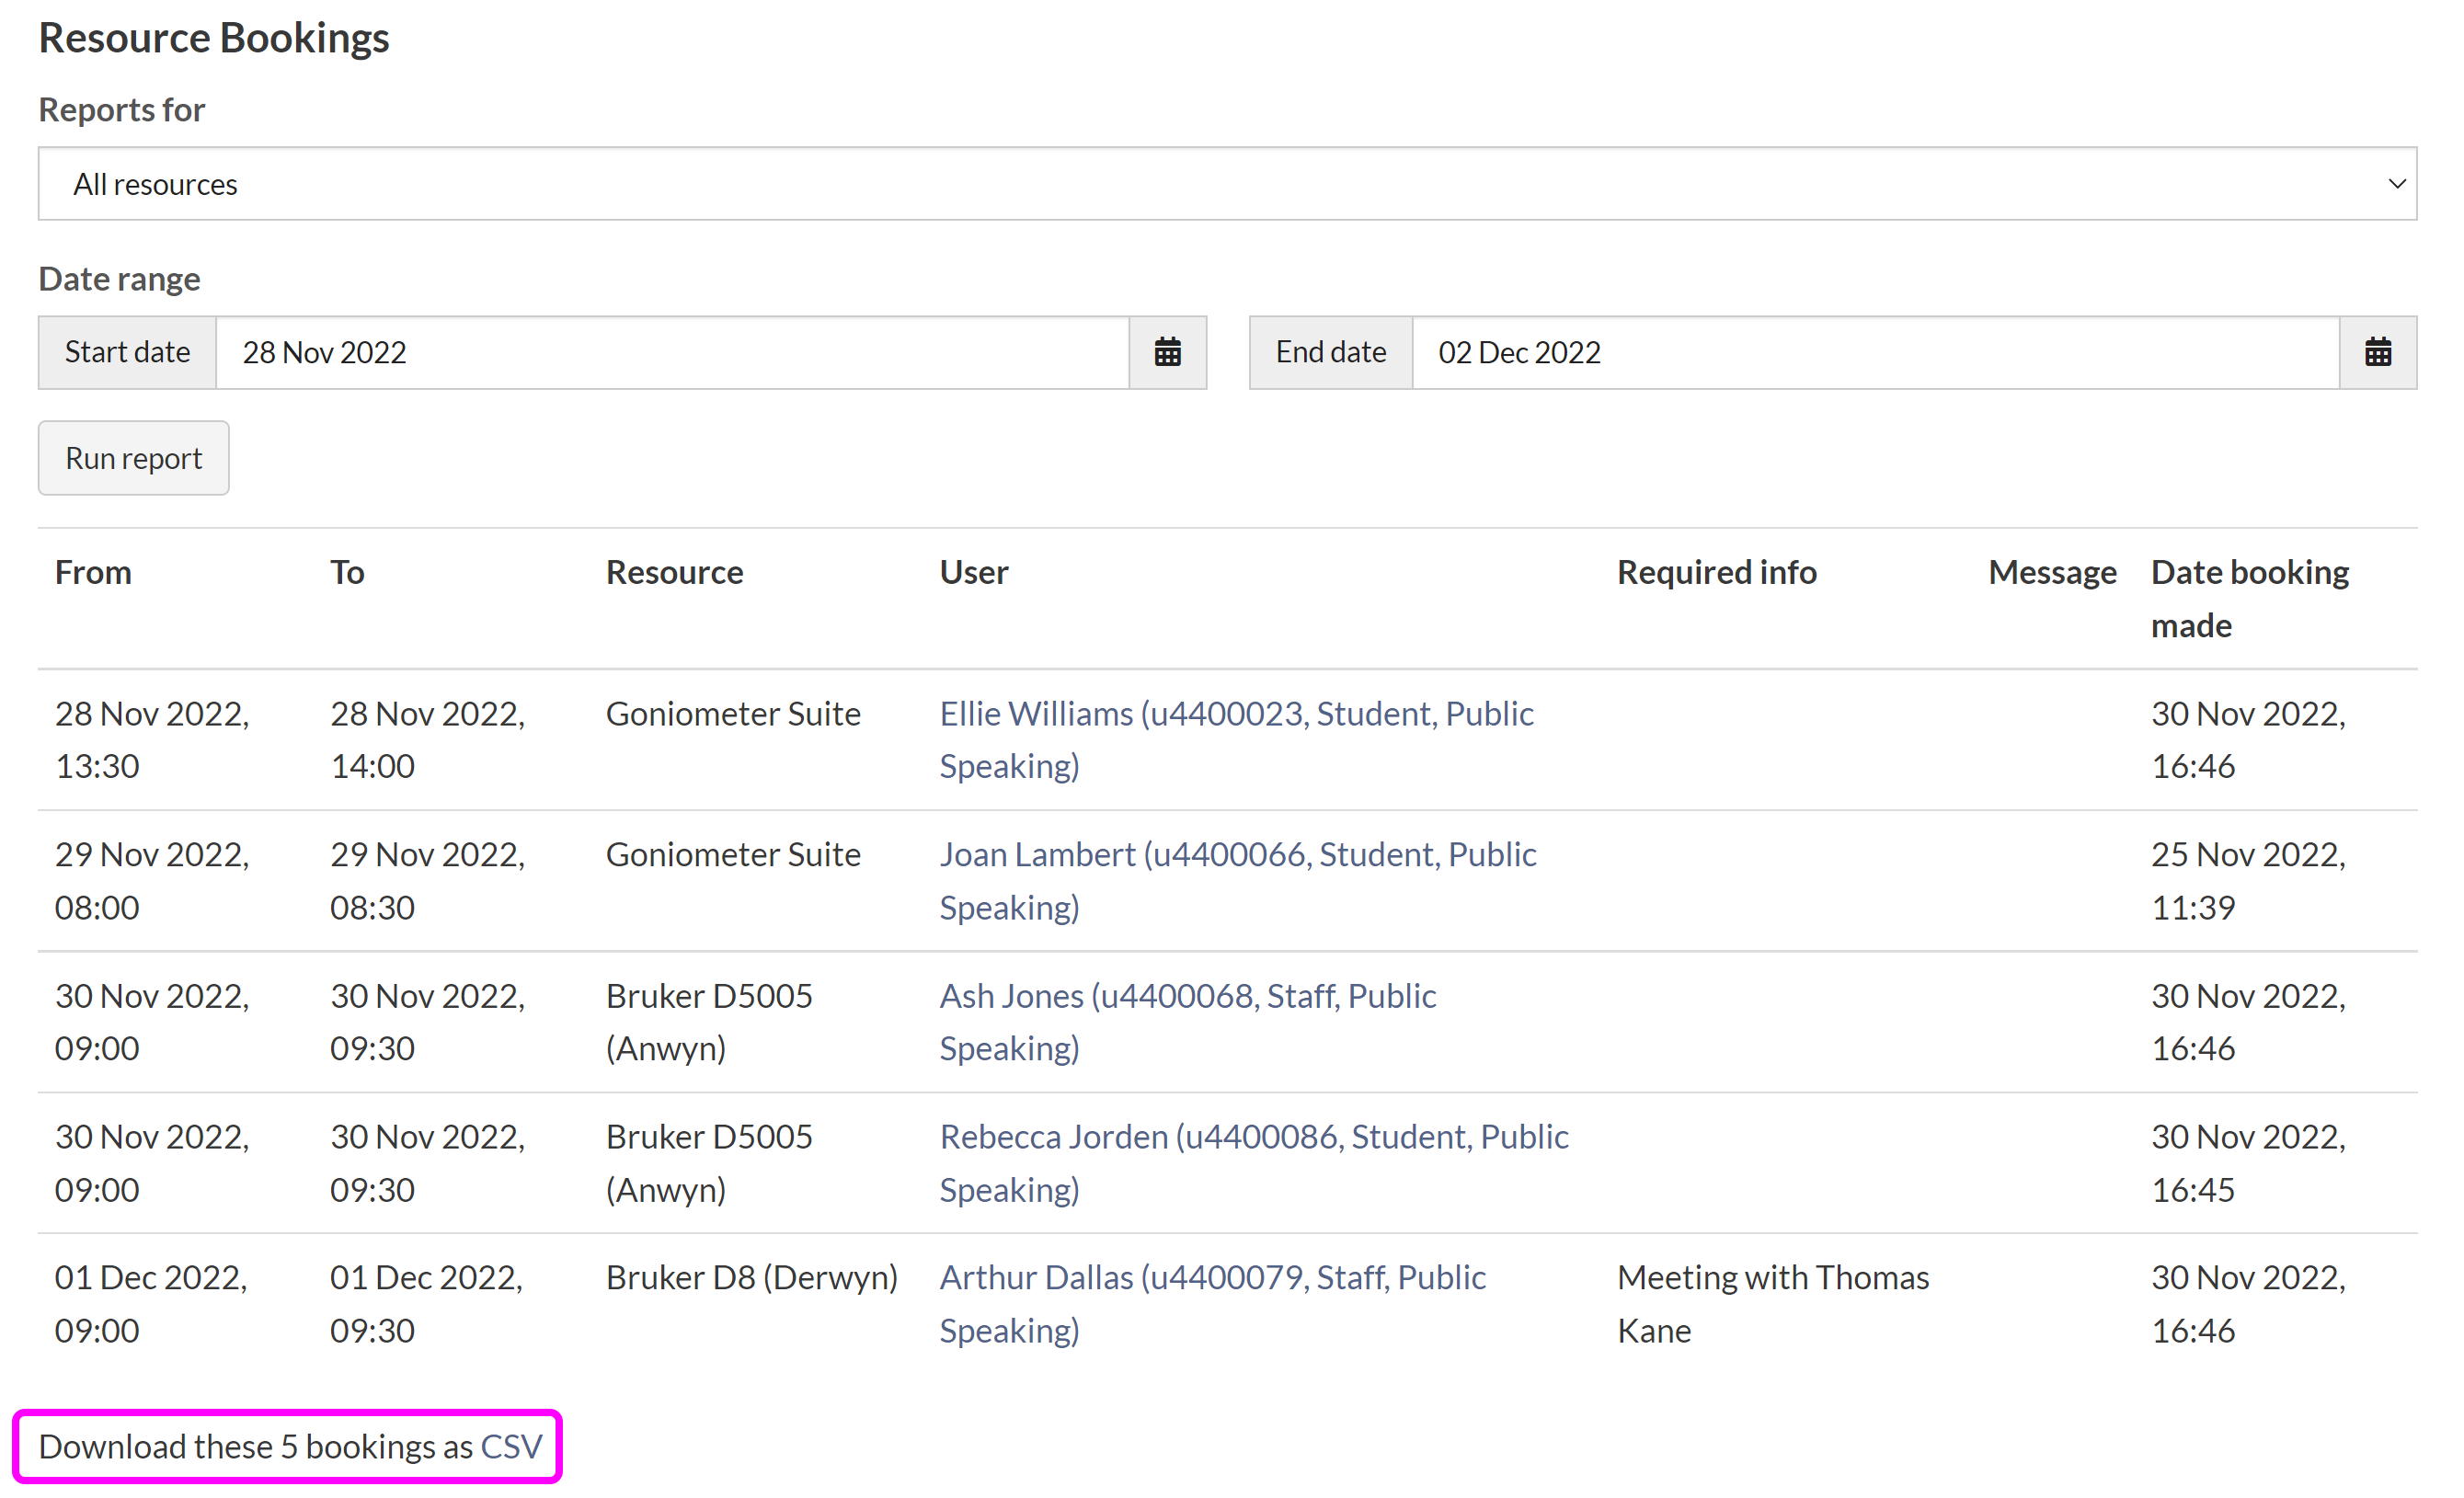
Task: Click the End date label addon
Action: pyautogui.click(x=1330, y=352)
